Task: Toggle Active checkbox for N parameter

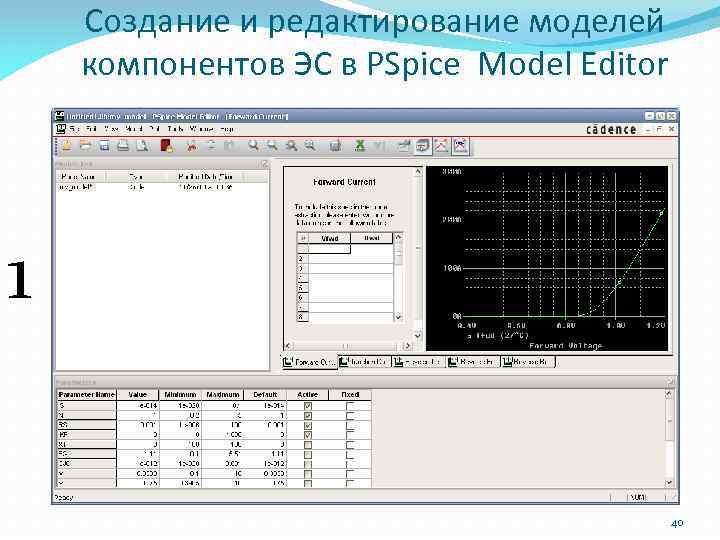Action: pyautogui.click(x=308, y=416)
